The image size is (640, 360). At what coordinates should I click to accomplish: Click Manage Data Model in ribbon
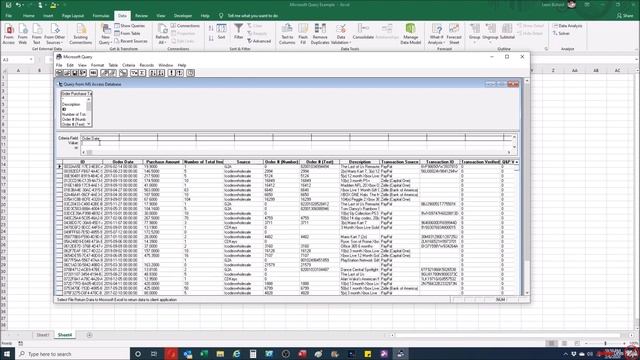411,34
